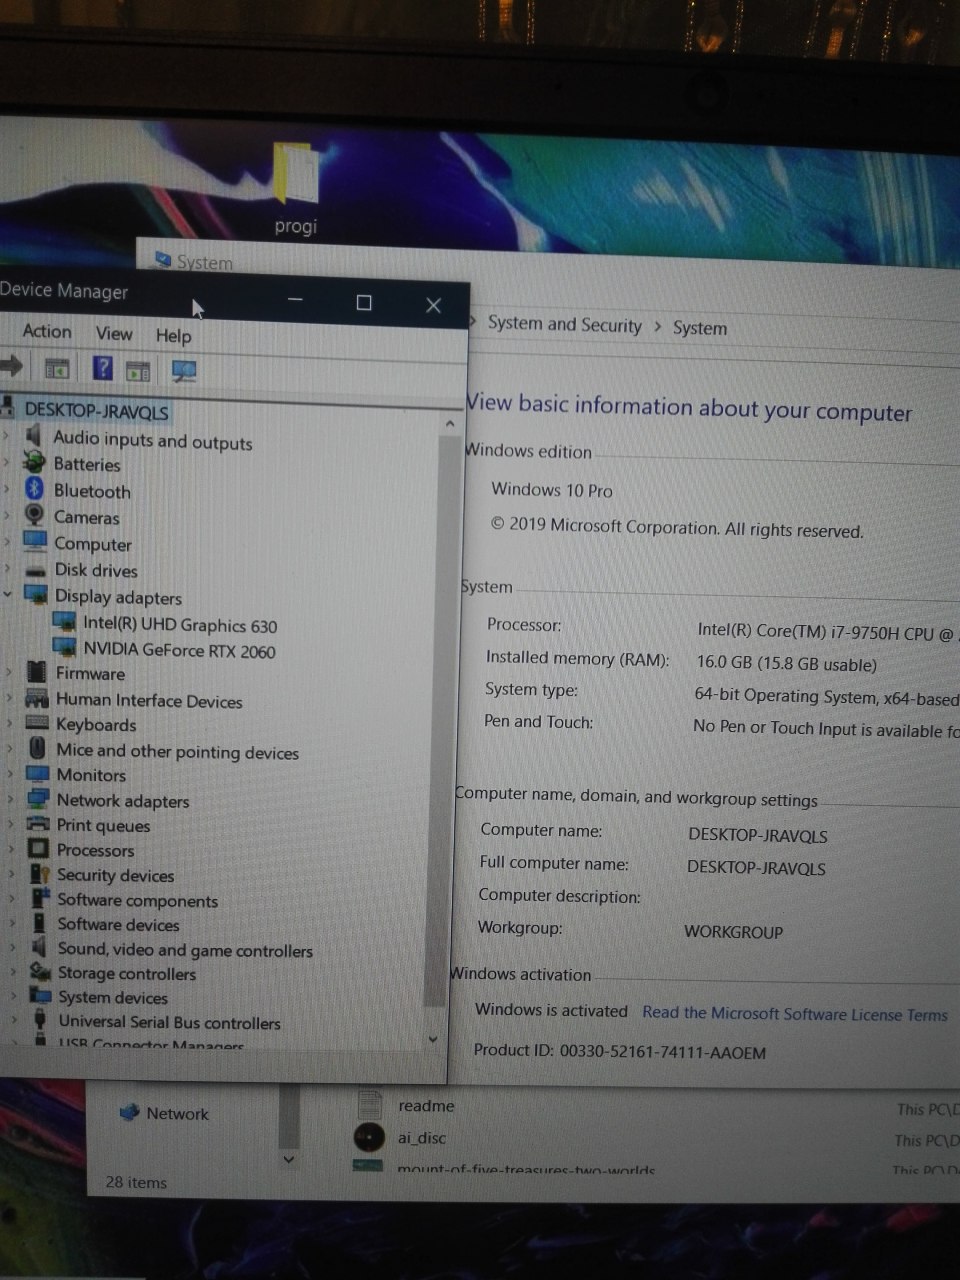Image resolution: width=960 pixels, height=1280 pixels.
Task: Click the Disk drives icon
Action: [x=36, y=569]
